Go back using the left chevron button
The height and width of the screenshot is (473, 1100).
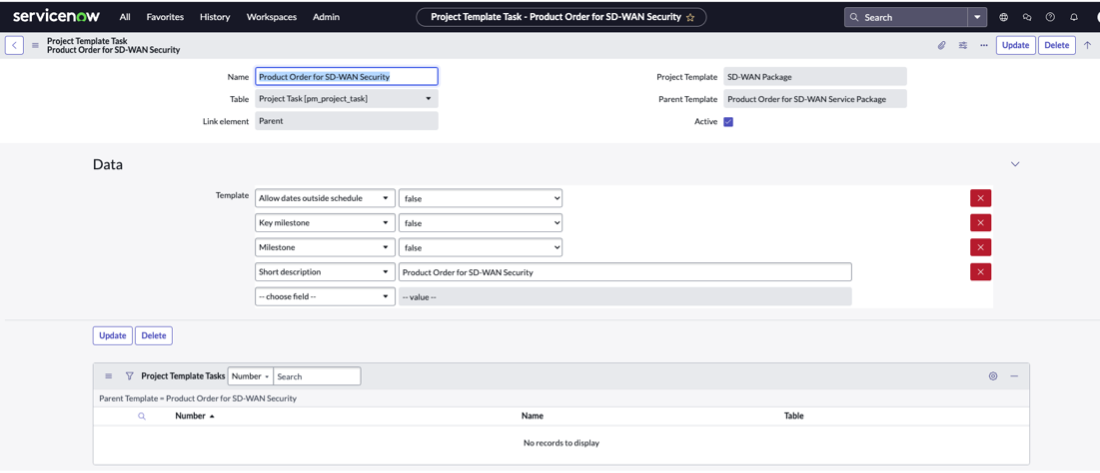point(15,46)
